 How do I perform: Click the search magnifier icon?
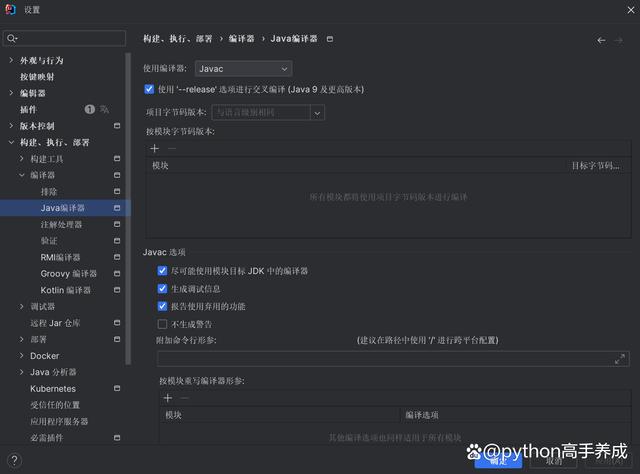(11, 38)
